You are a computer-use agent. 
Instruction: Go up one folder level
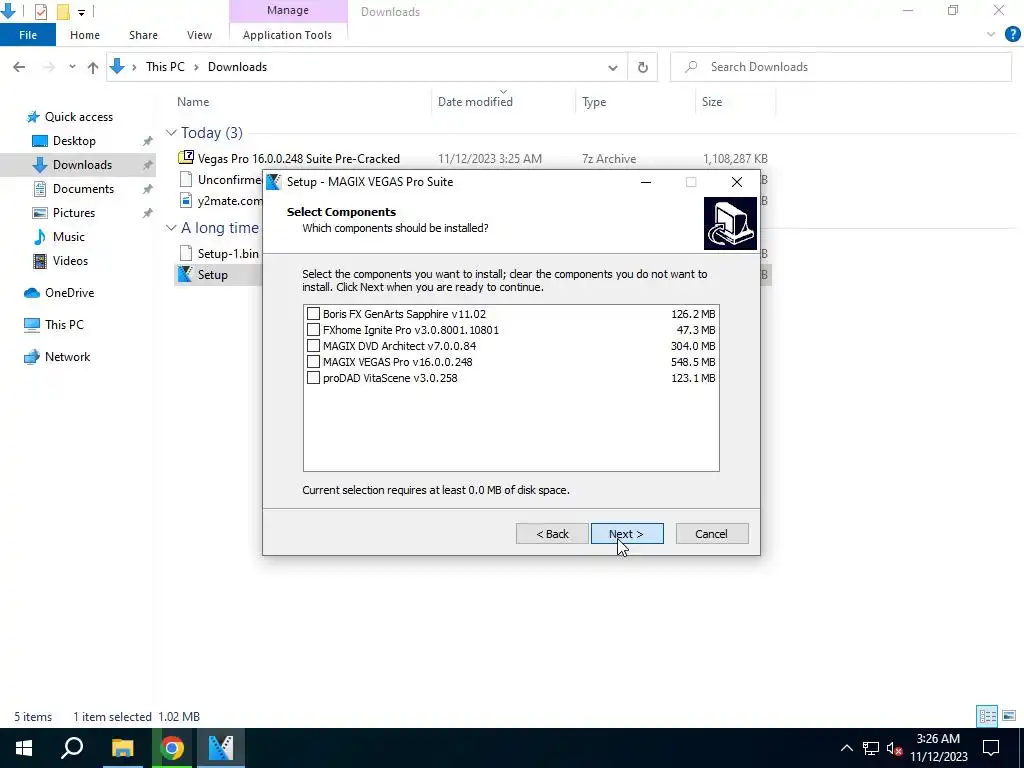coord(93,67)
